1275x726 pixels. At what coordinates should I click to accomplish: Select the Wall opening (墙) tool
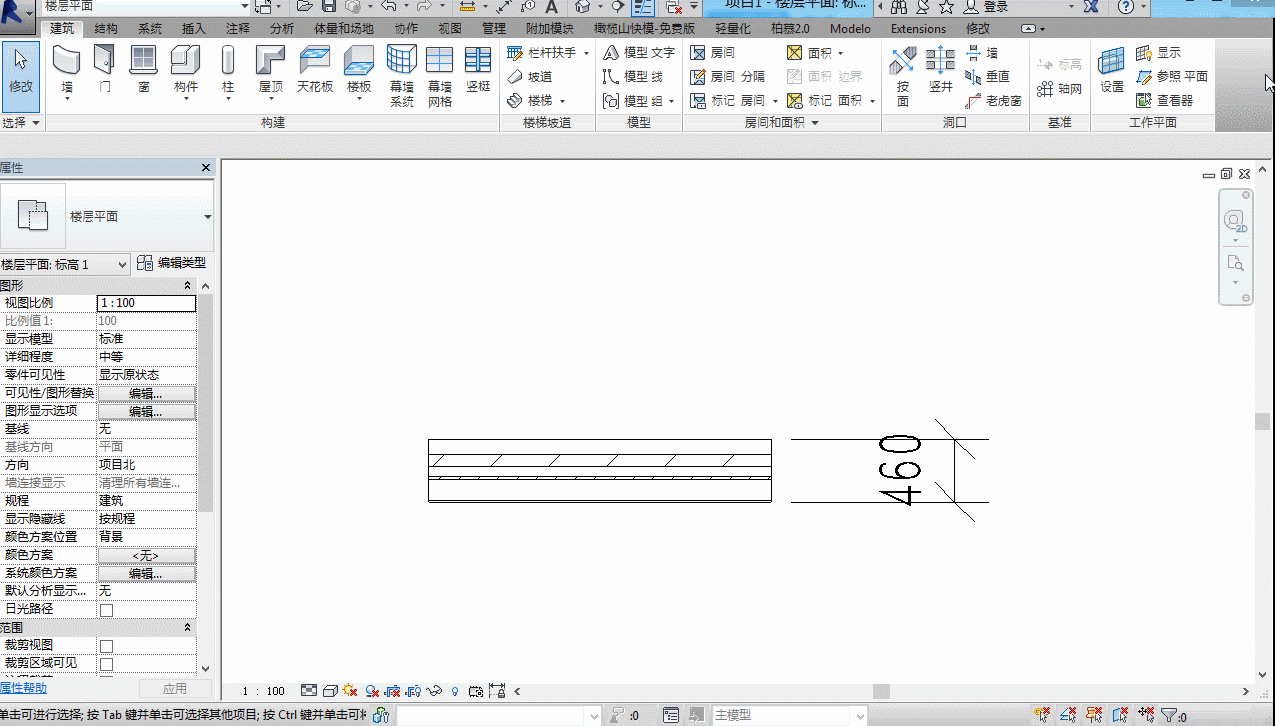pos(982,52)
